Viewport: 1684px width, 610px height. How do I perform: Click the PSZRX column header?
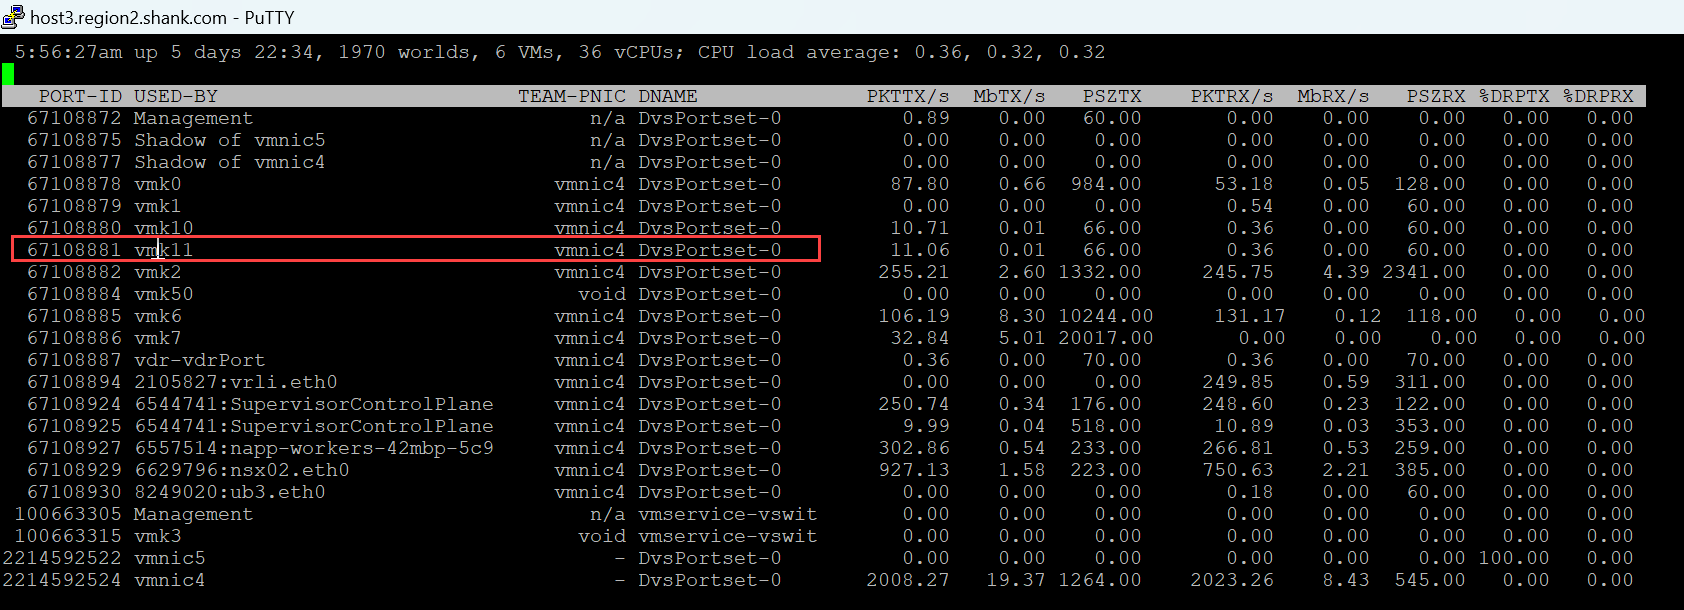click(x=1436, y=96)
